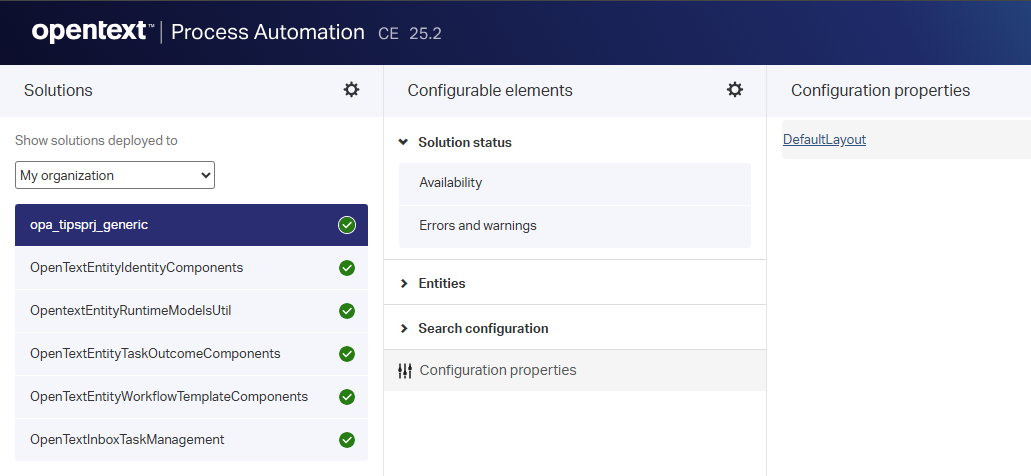Screen dimensions: 1031x476
Task: Click the OpenText logo in header
Action: click(x=92, y=32)
